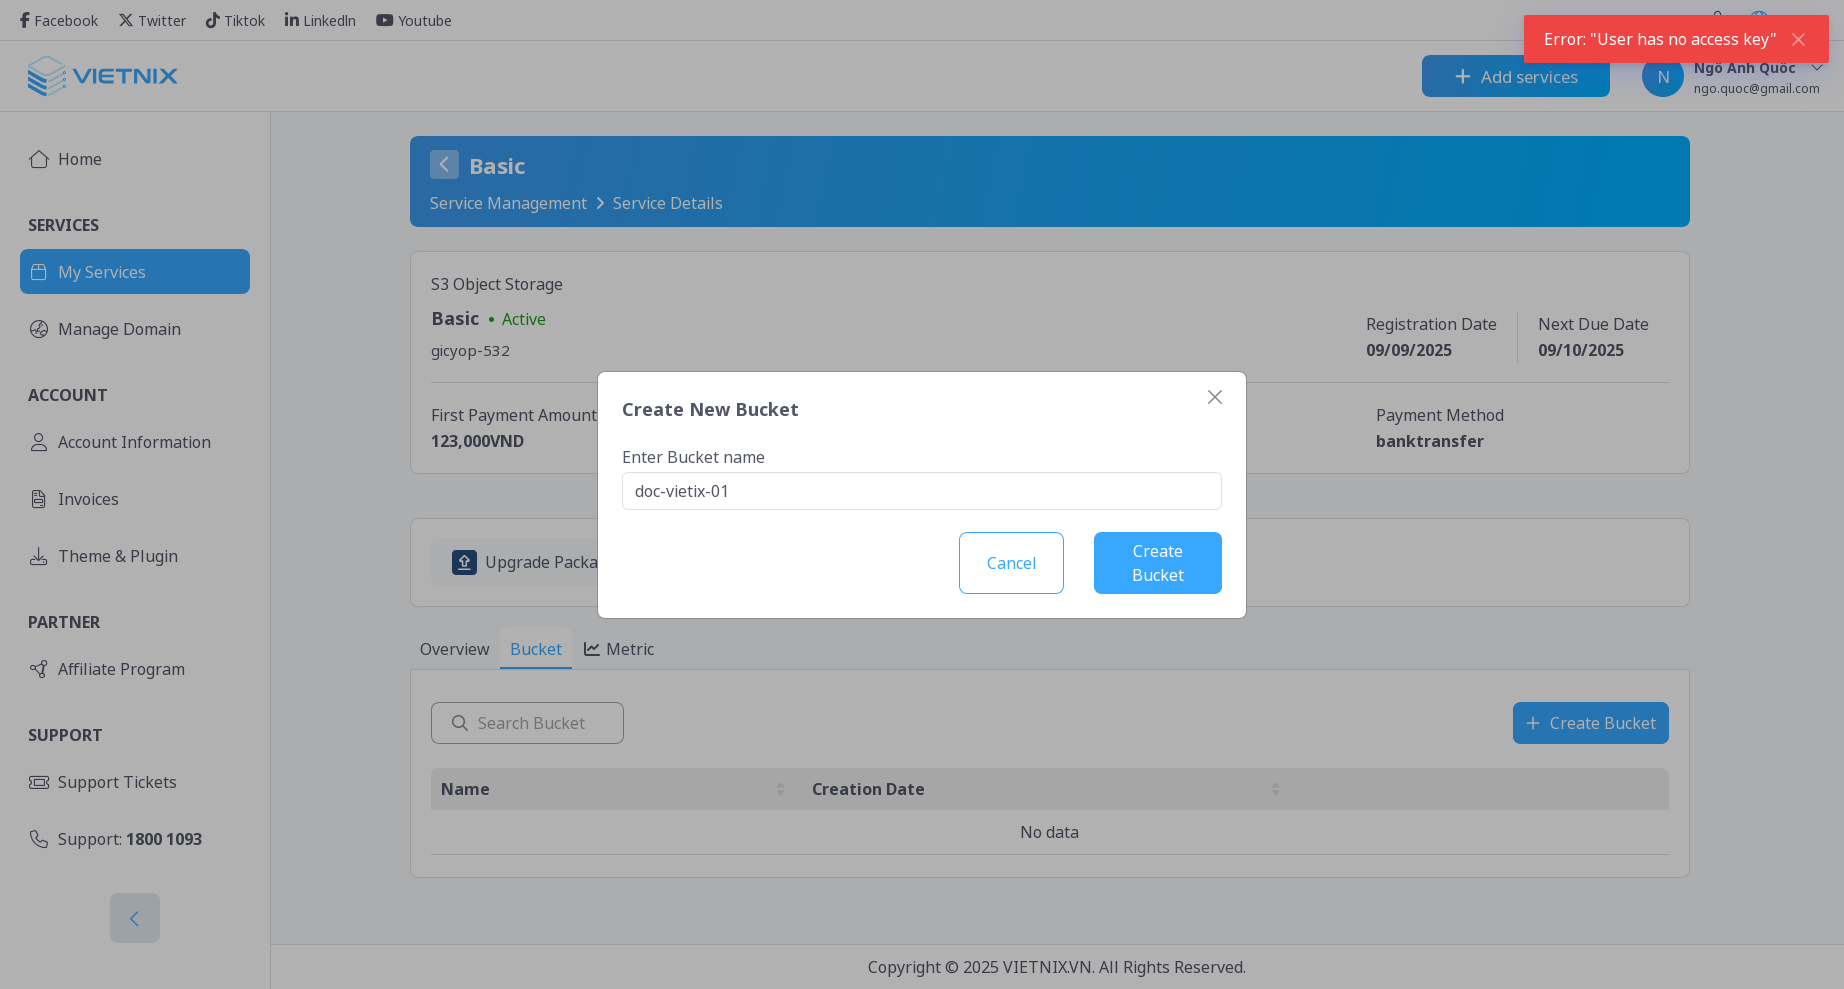Dismiss the 'User has no access key' error
This screenshot has height=989, width=1844.
(x=1798, y=39)
